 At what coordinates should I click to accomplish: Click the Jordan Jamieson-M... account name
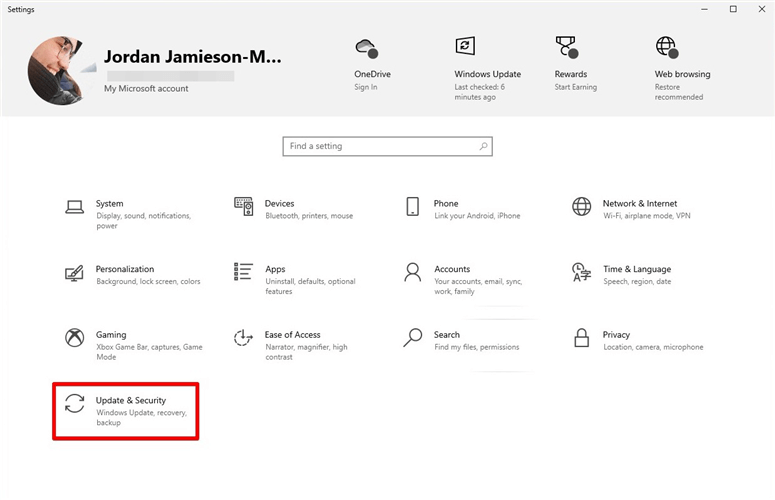(193, 57)
